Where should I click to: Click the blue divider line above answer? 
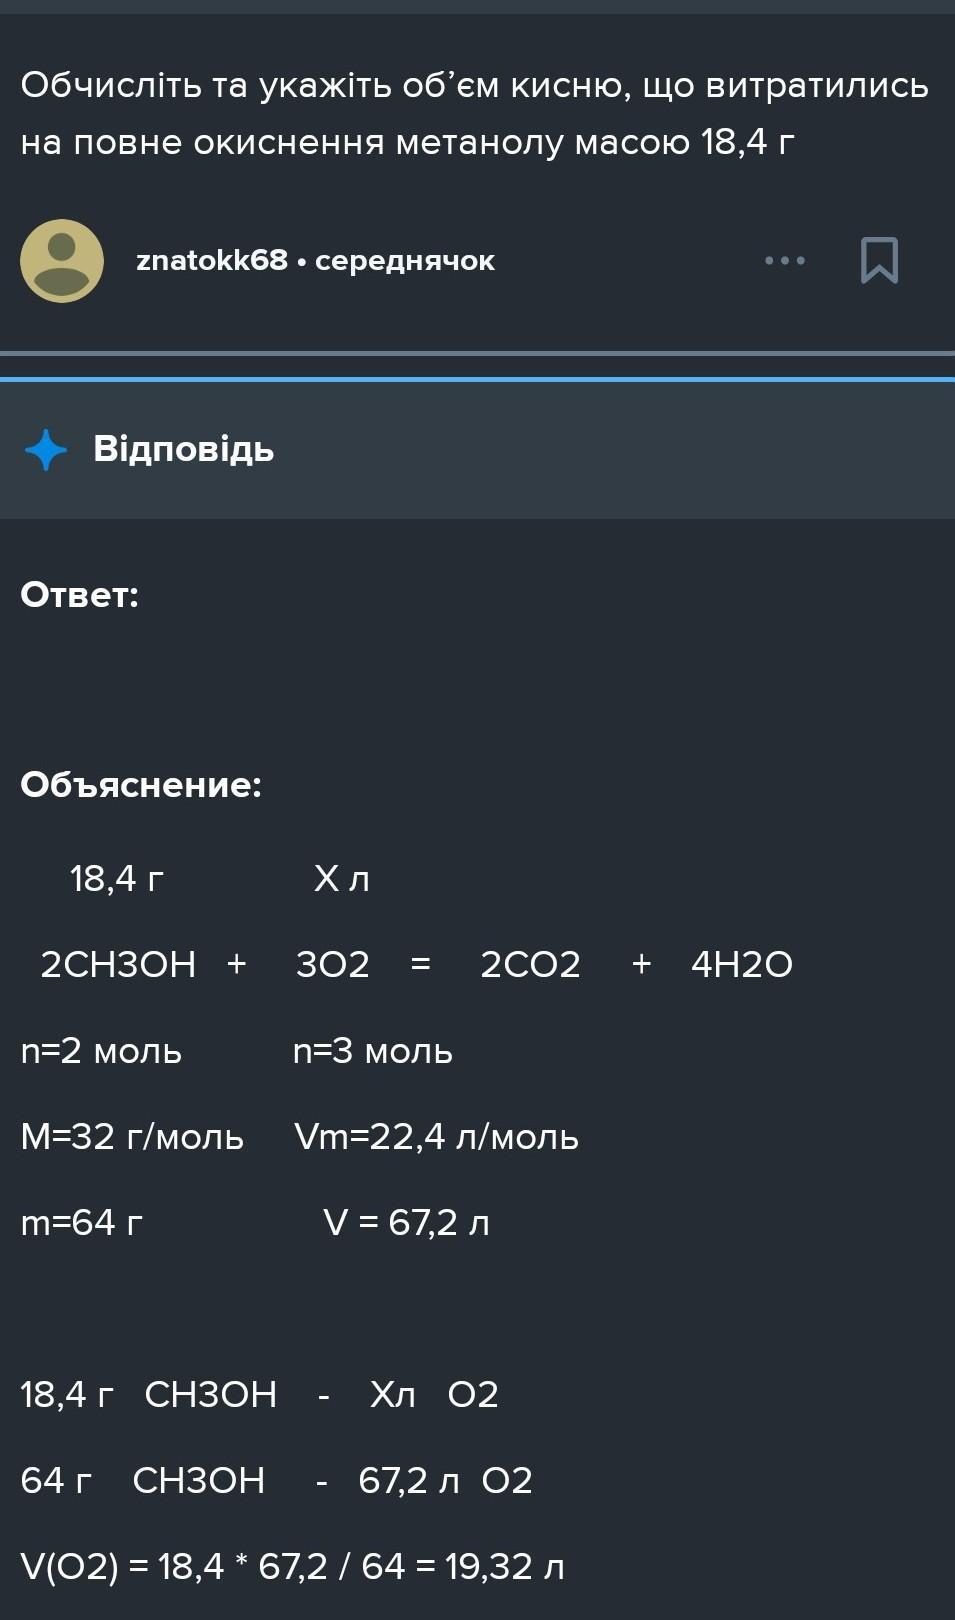point(477,379)
